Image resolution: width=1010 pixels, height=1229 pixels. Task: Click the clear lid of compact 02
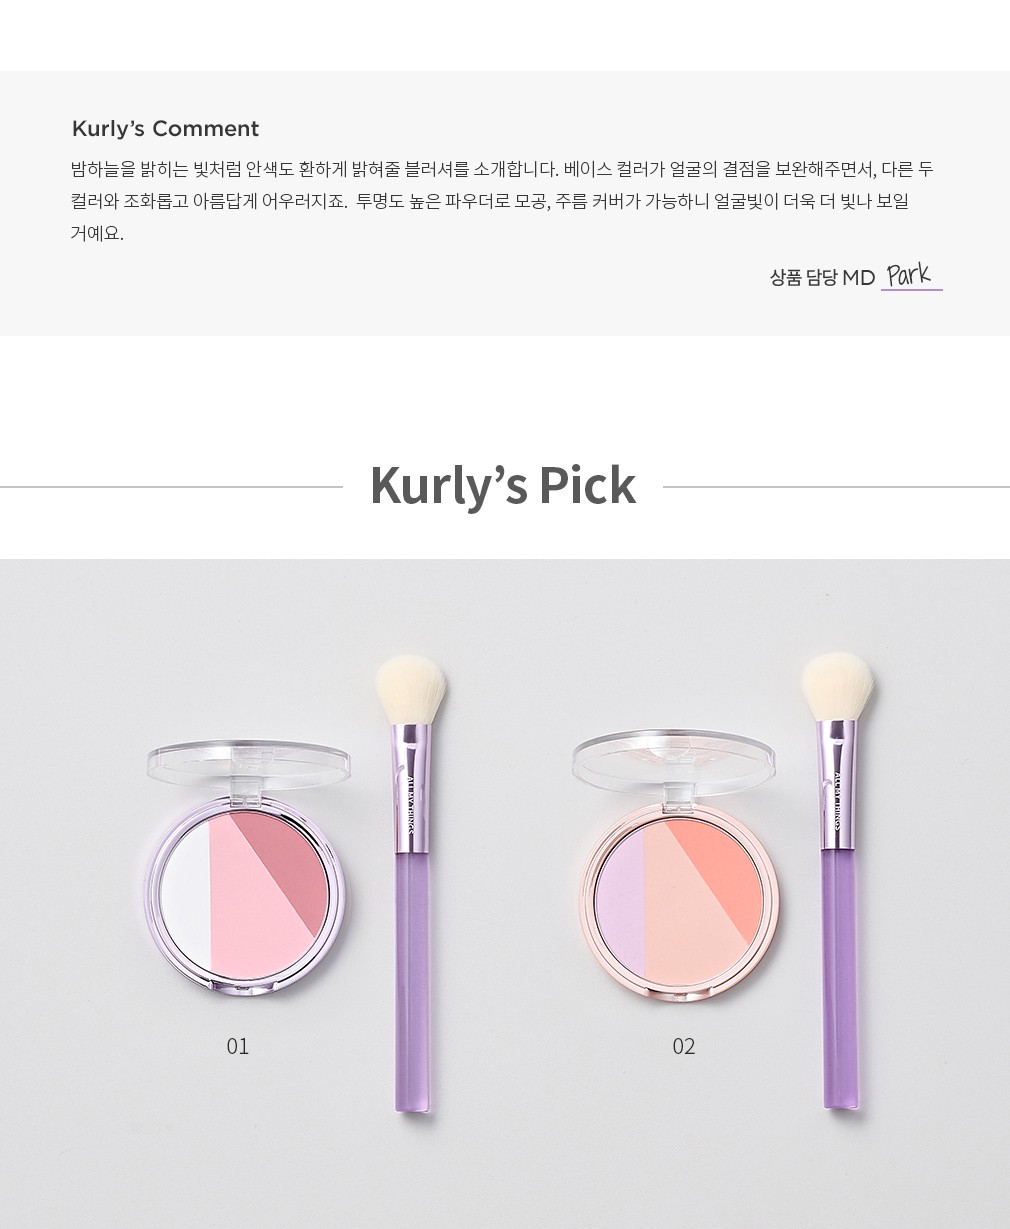(675, 758)
